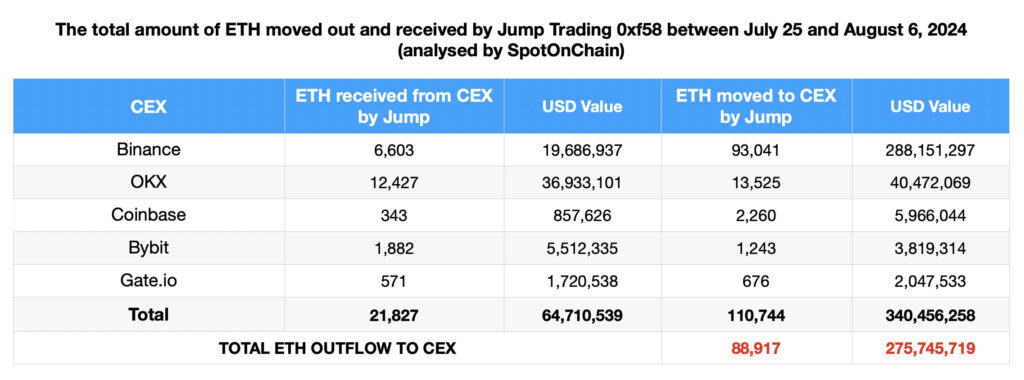The height and width of the screenshot is (380, 1024).
Task: Click the Bybit exchange cell
Action: click(149, 248)
